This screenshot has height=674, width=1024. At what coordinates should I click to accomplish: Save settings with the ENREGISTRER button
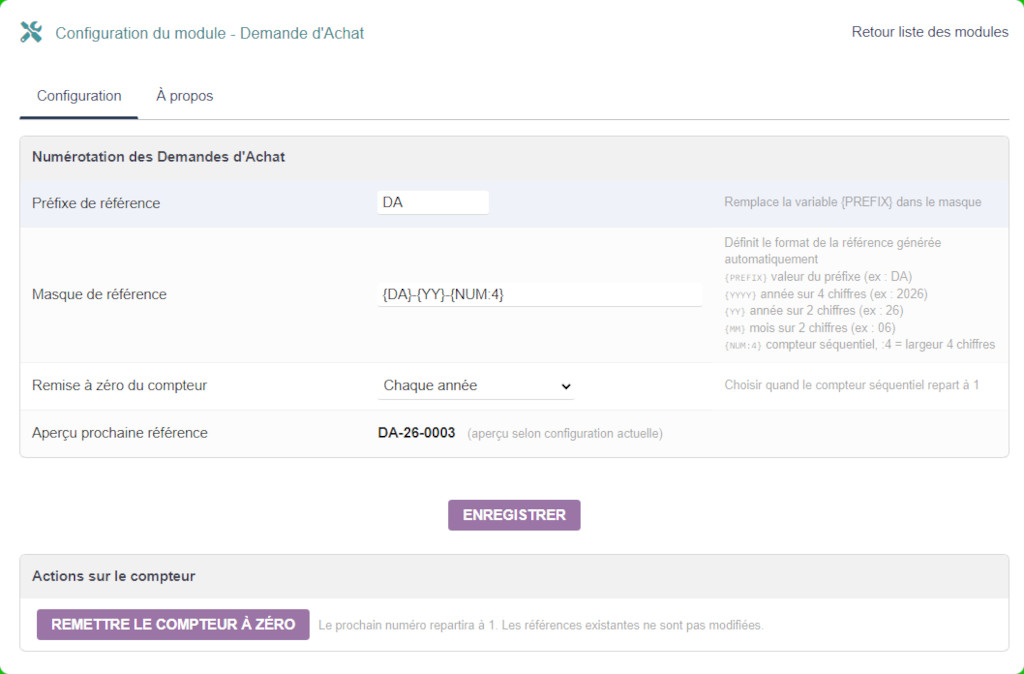click(x=514, y=515)
